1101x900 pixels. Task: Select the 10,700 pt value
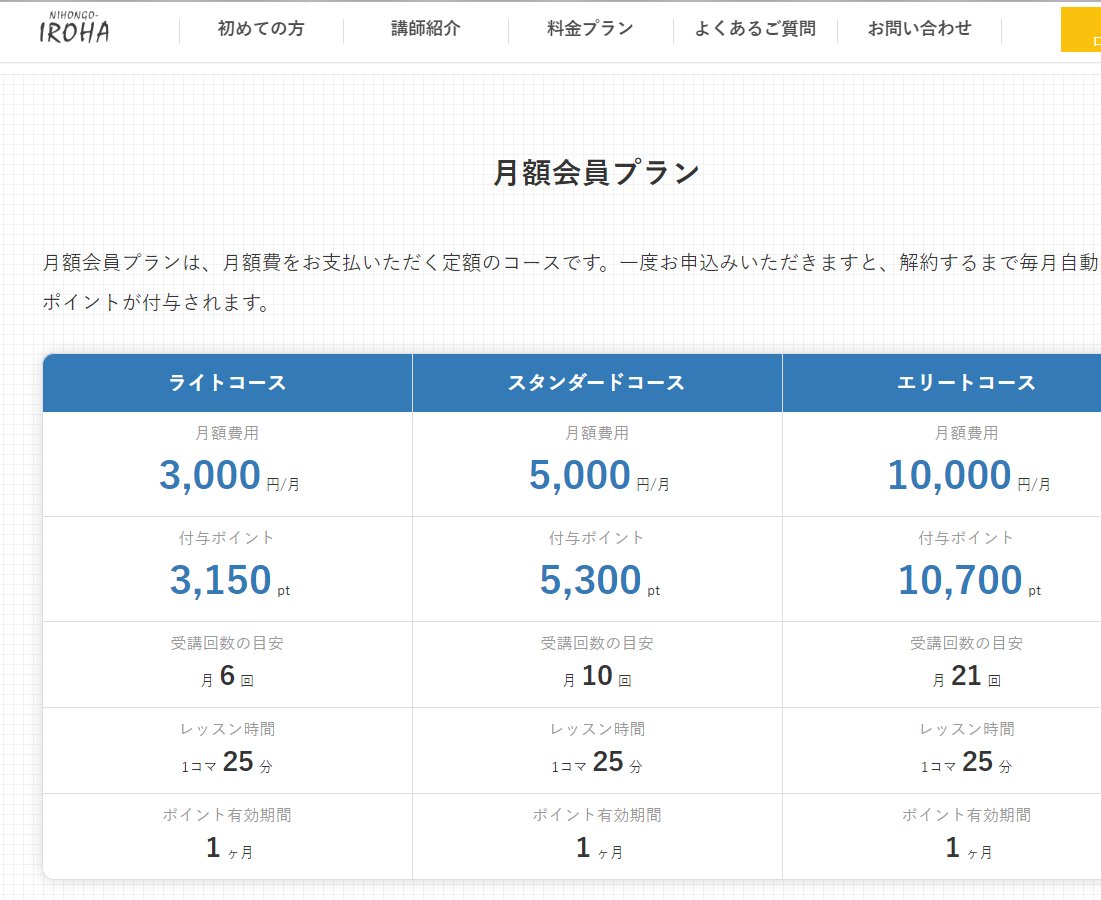[x=960, y=580]
